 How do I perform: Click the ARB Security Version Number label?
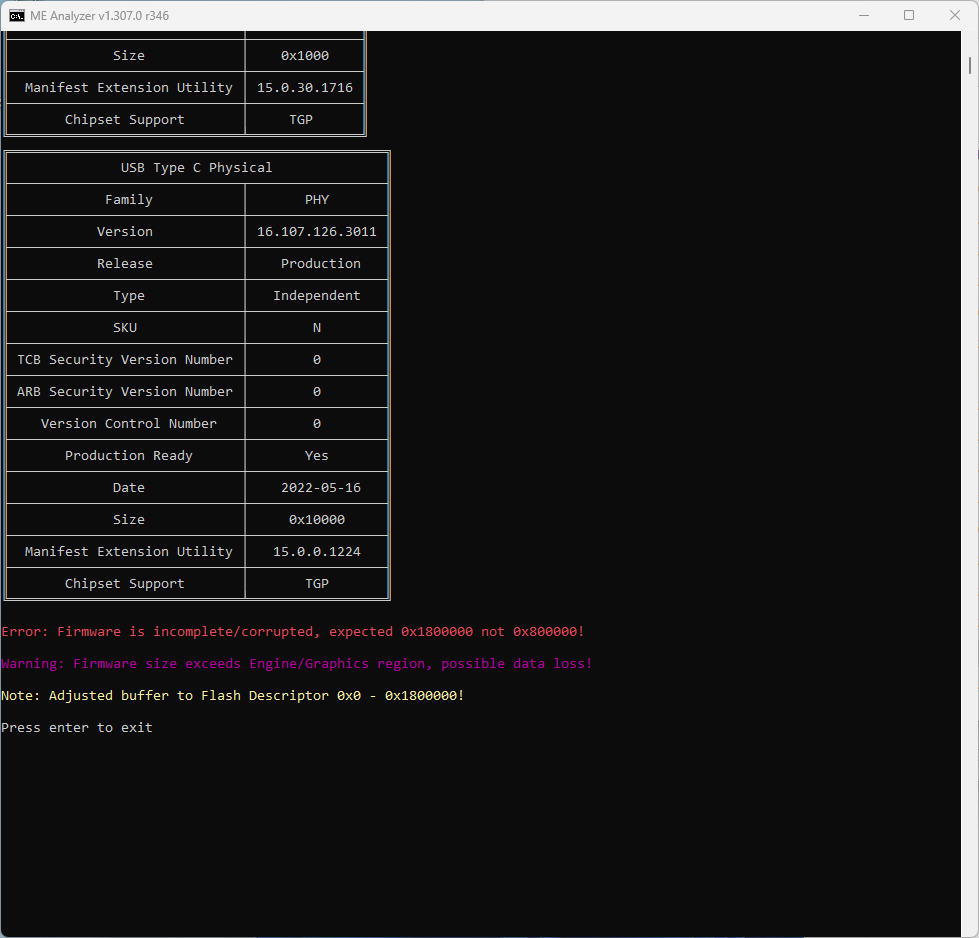125,392
